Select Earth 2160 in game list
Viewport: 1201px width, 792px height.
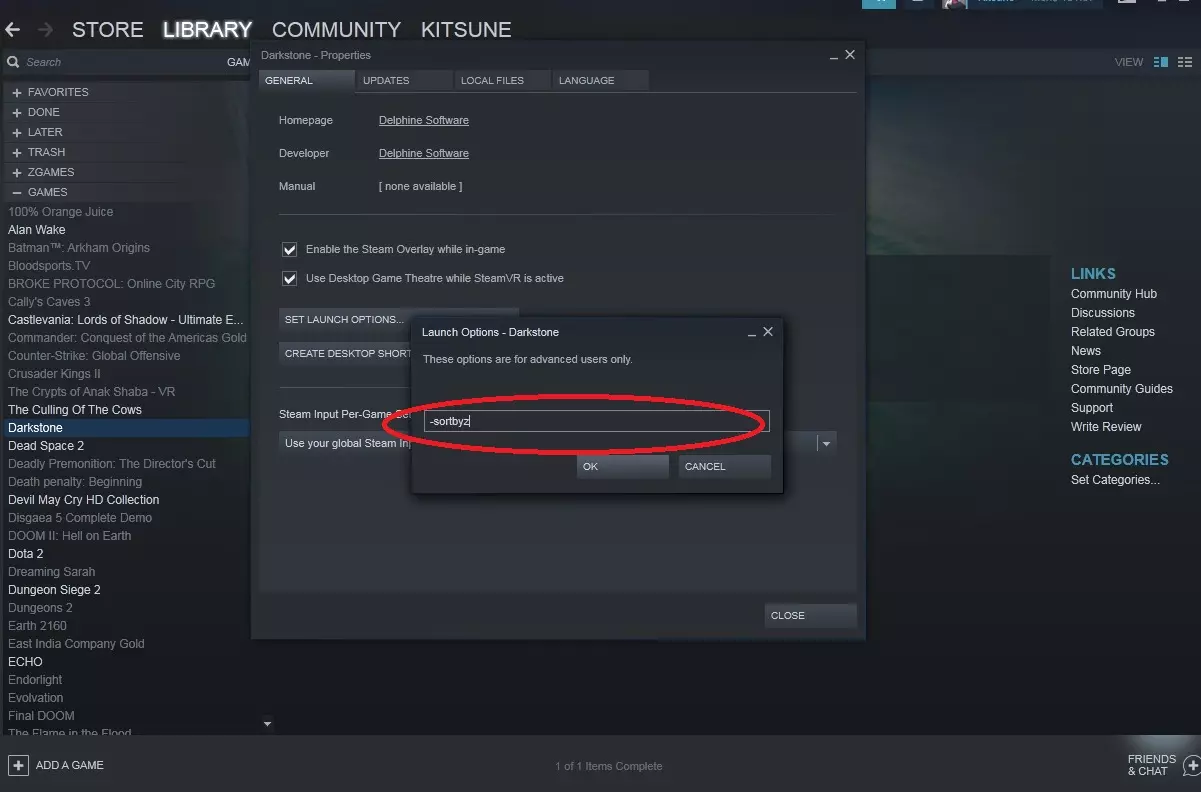(x=37, y=626)
